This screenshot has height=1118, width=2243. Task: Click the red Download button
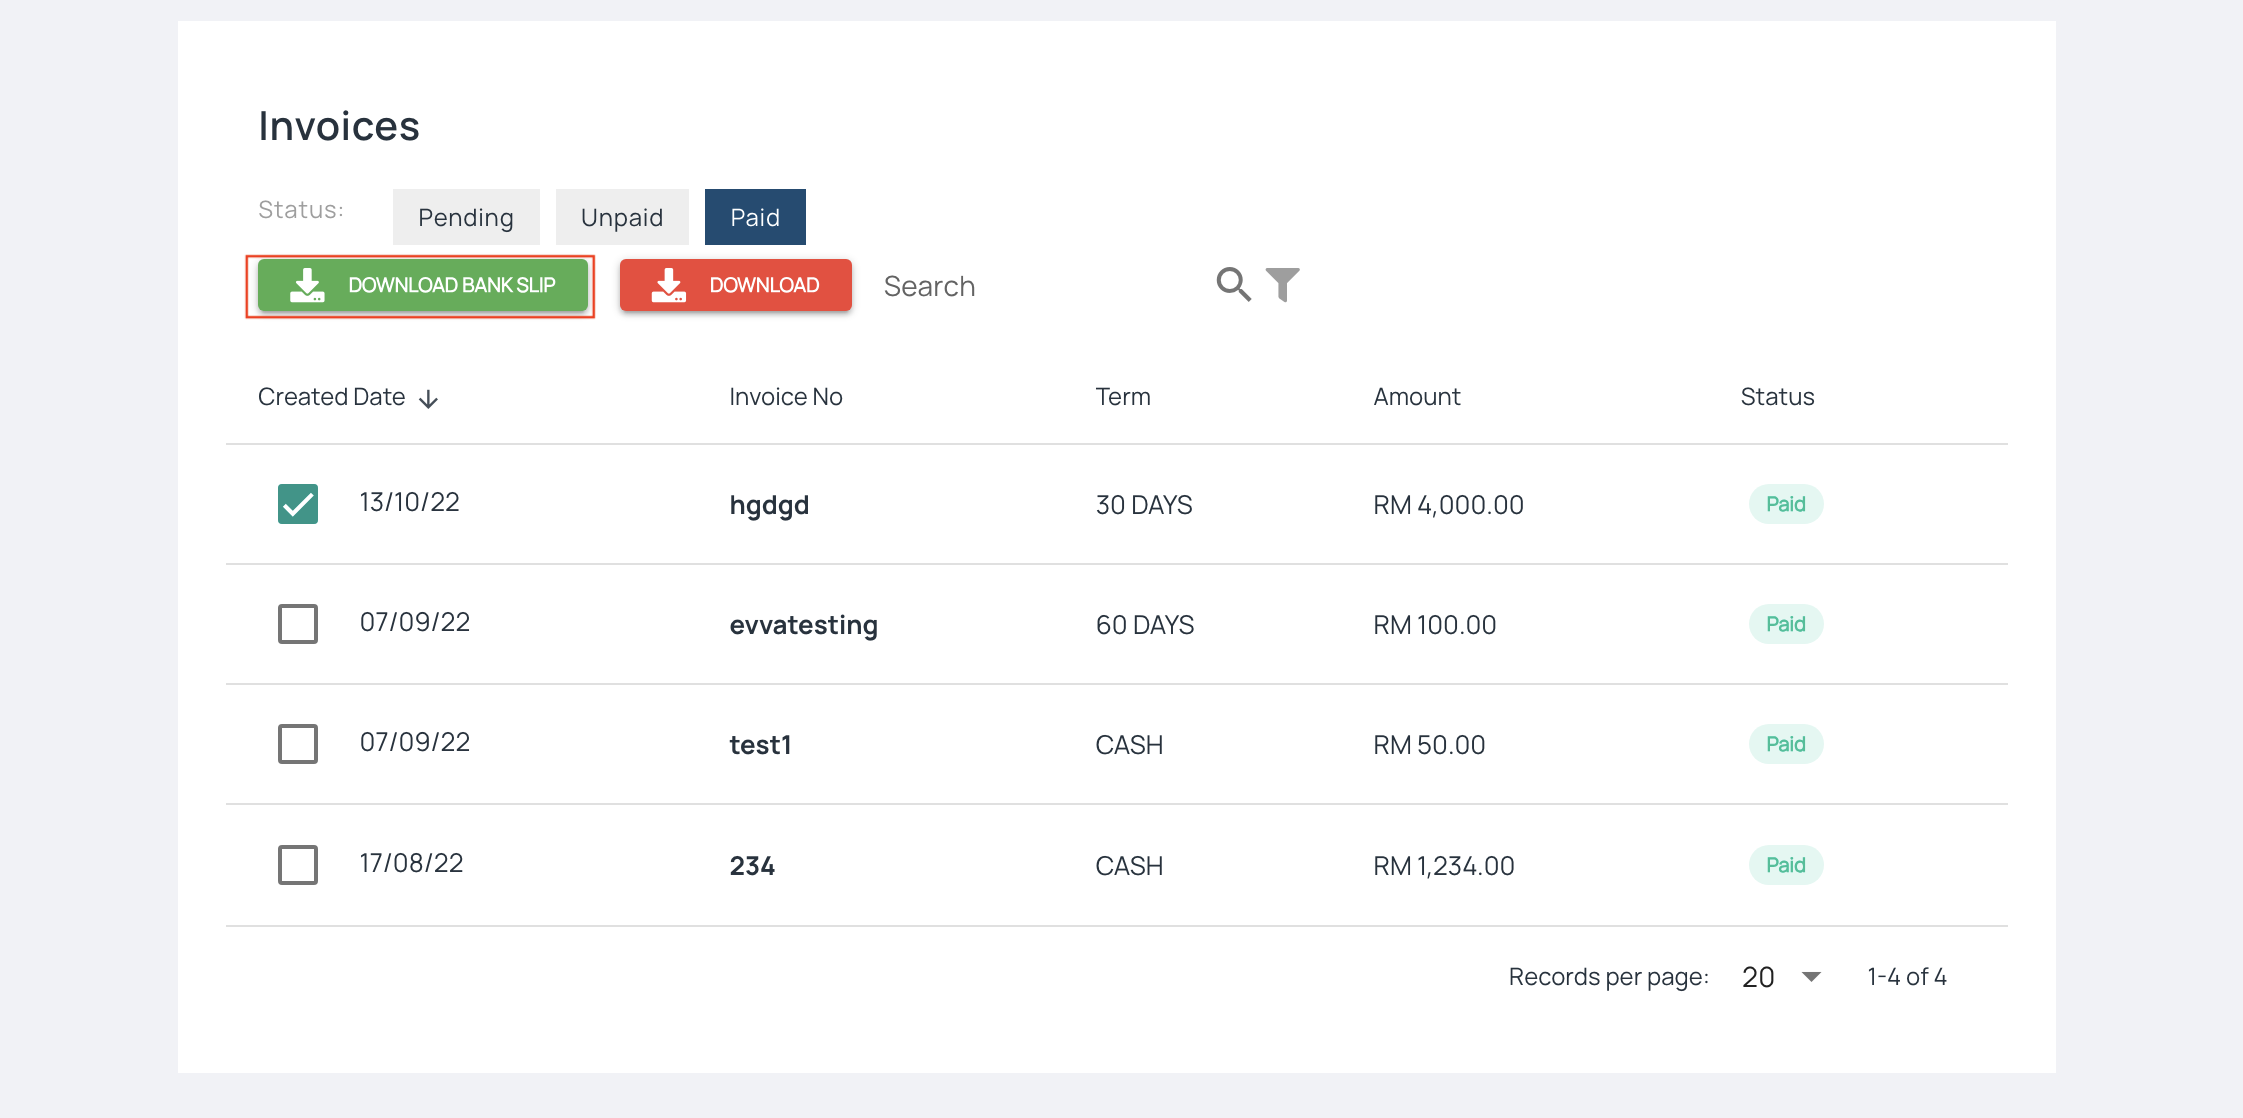point(735,285)
